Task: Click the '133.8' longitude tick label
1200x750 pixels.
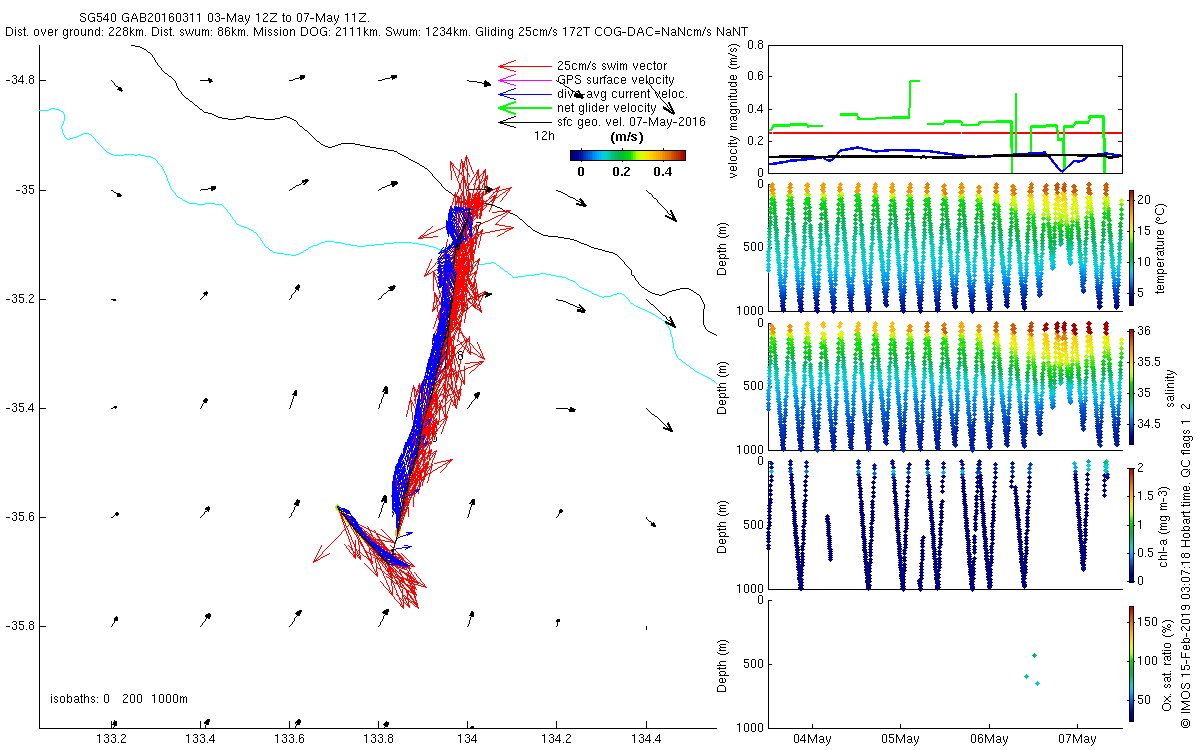Action: [x=378, y=739]
